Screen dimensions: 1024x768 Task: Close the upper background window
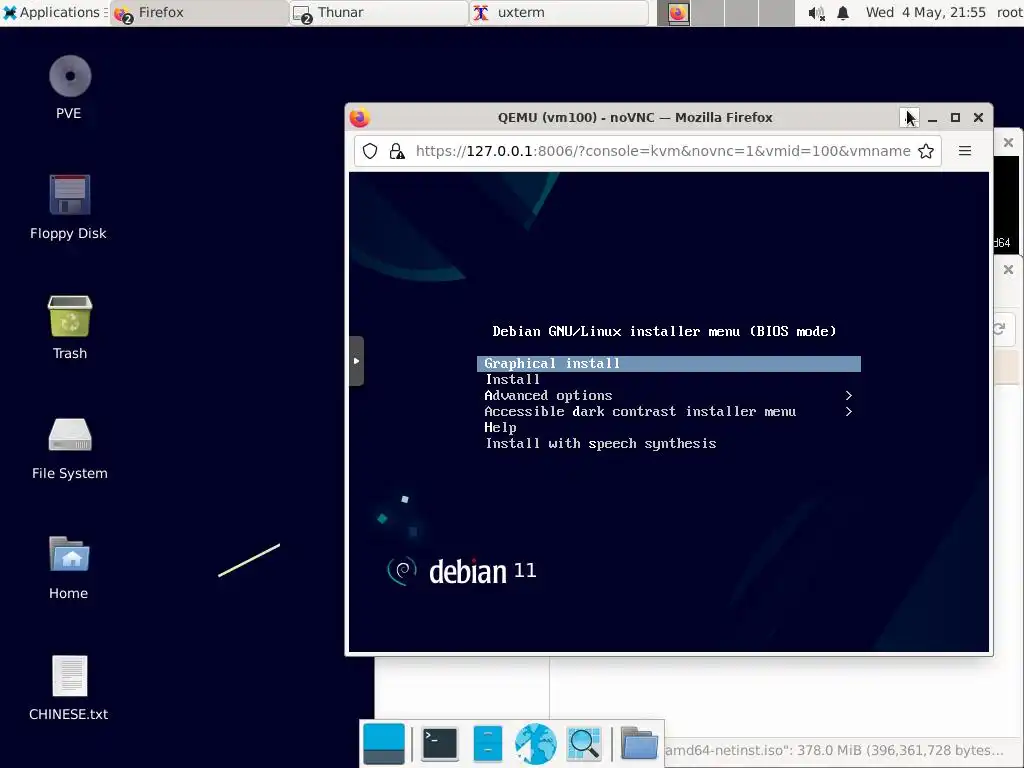pyautogui.click(x=1008, y=142)
